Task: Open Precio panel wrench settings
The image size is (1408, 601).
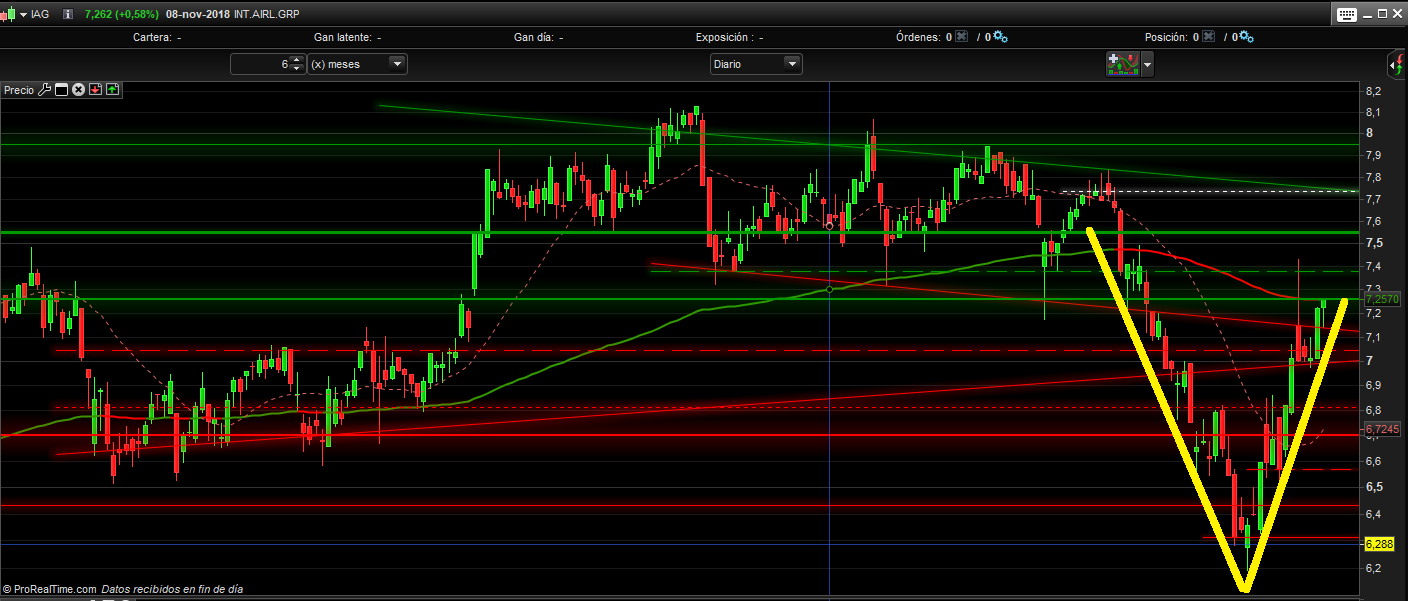Action: click(44, 90)
